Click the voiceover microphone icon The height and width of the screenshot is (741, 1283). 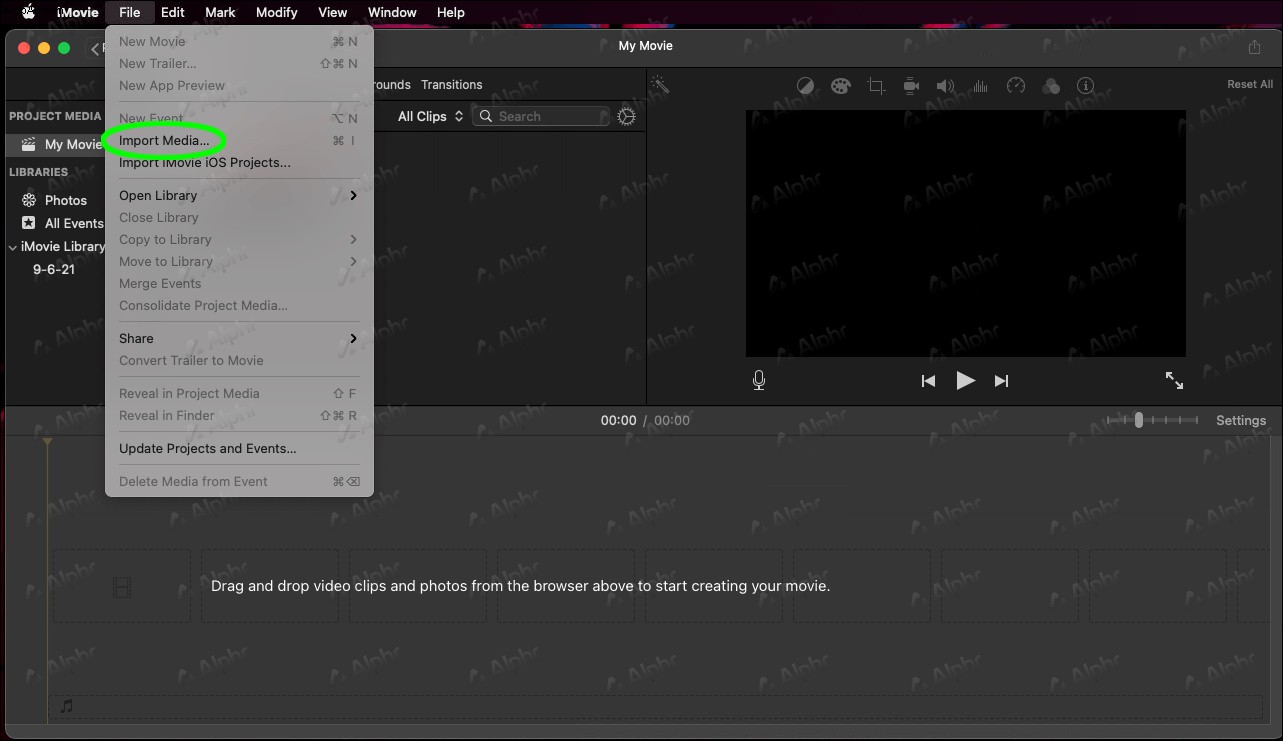[759, 380]
